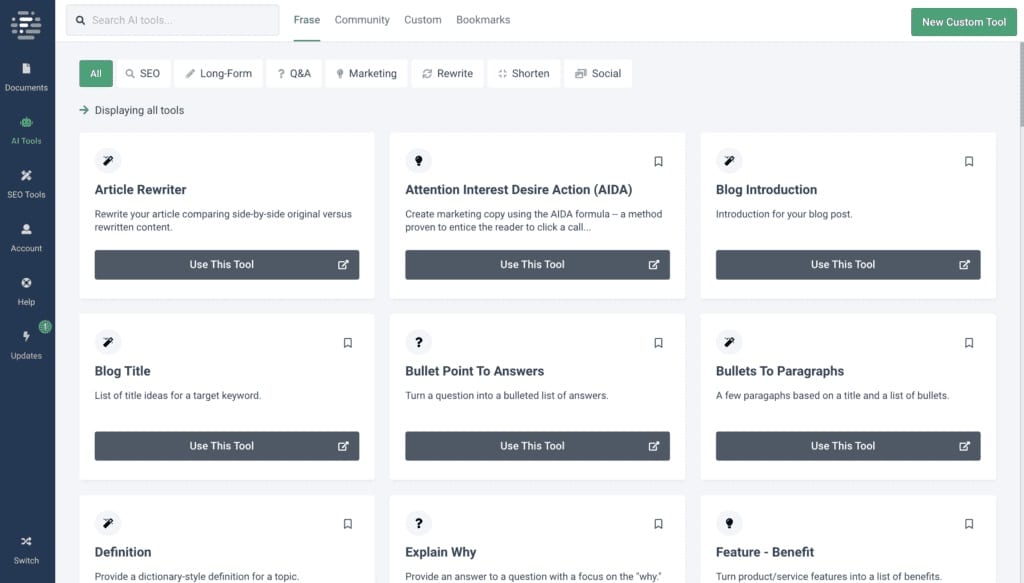Bookmark the Blog Introduction tool
The image size is (1024, 583).
pyautogui.click(x=969, y=161)
